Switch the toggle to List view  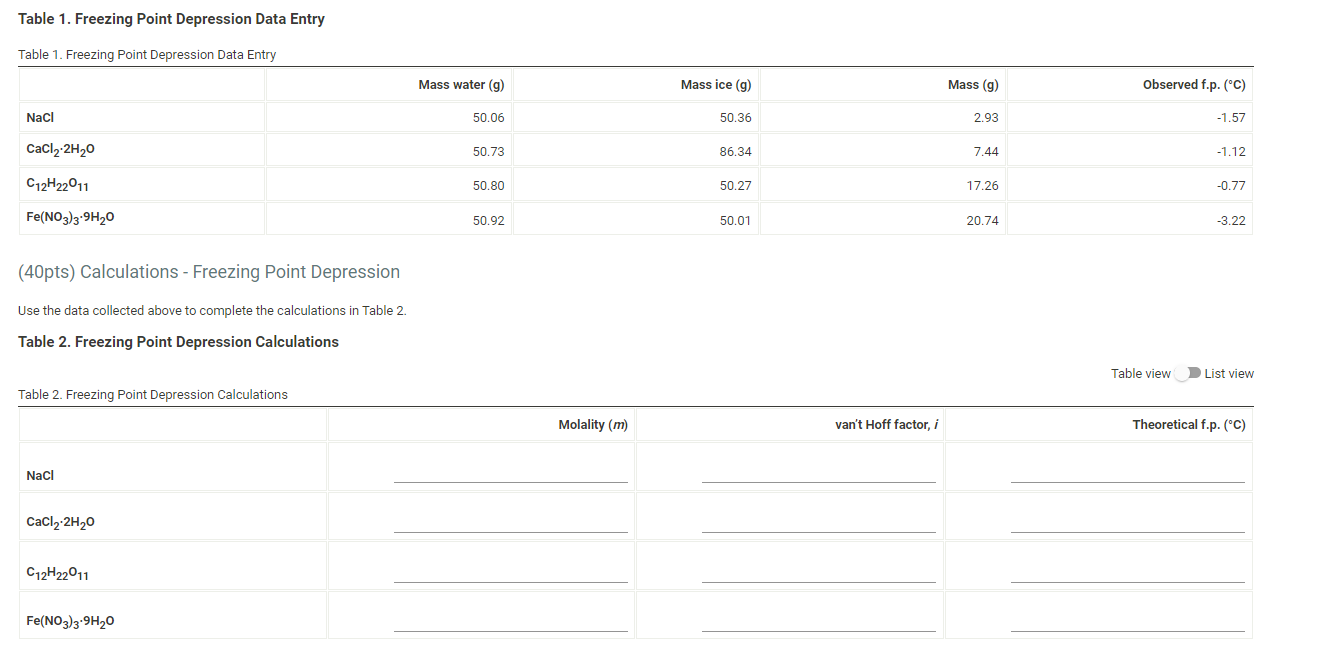pos(1189,373)
